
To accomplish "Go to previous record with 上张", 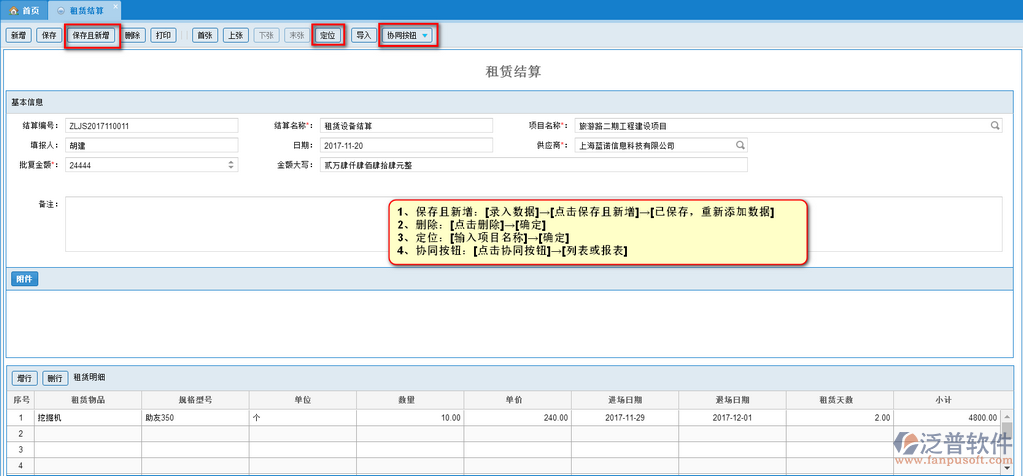I will coord(236,35).
